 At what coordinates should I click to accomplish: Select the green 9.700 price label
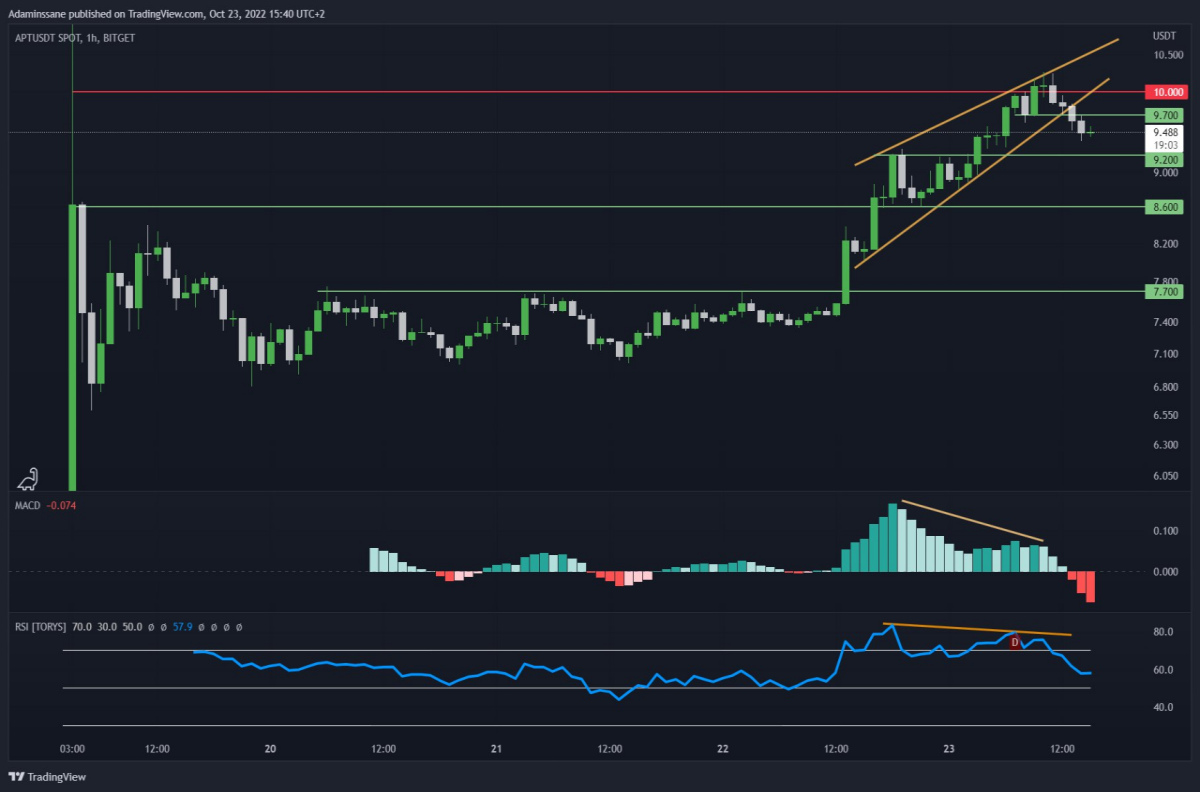pos(1166,115)
